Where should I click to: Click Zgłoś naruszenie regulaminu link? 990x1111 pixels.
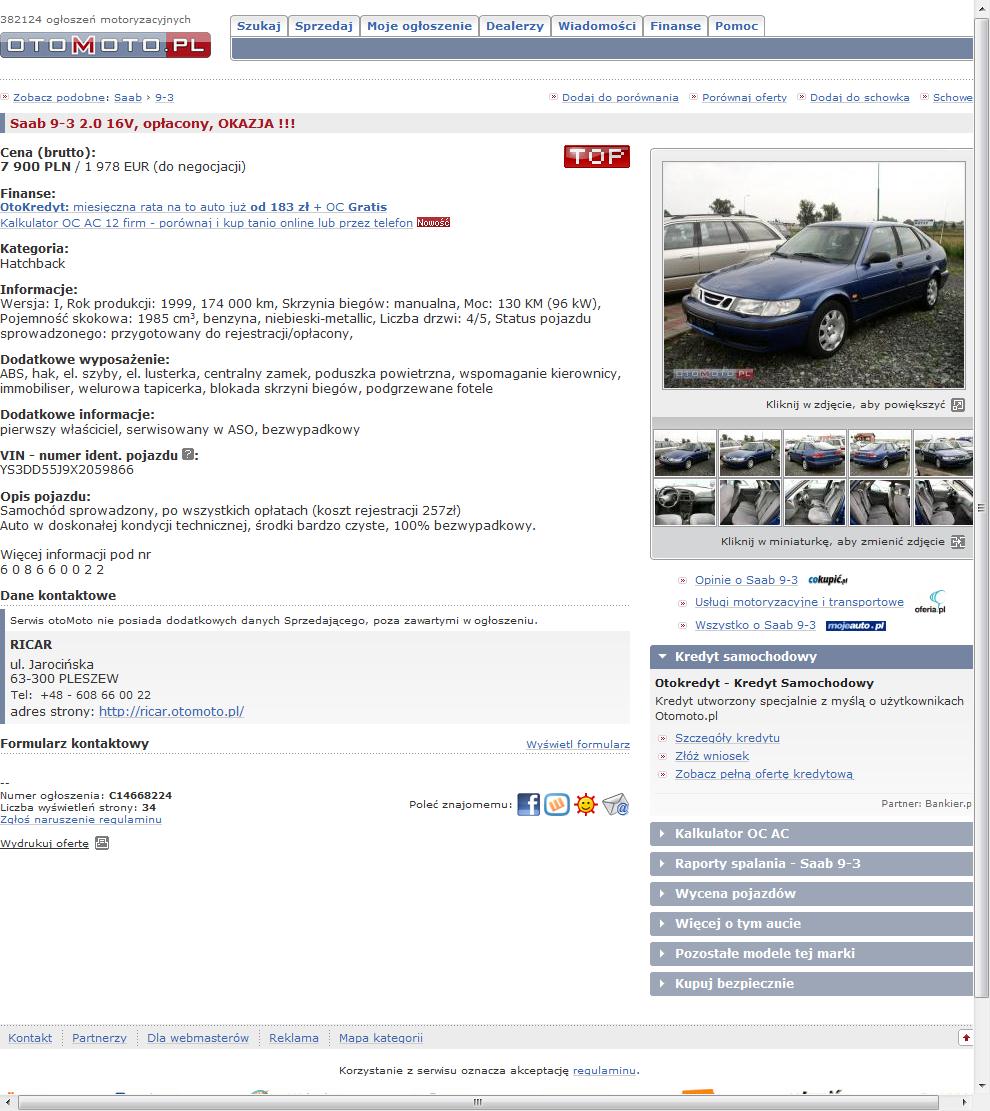point(81,820)
